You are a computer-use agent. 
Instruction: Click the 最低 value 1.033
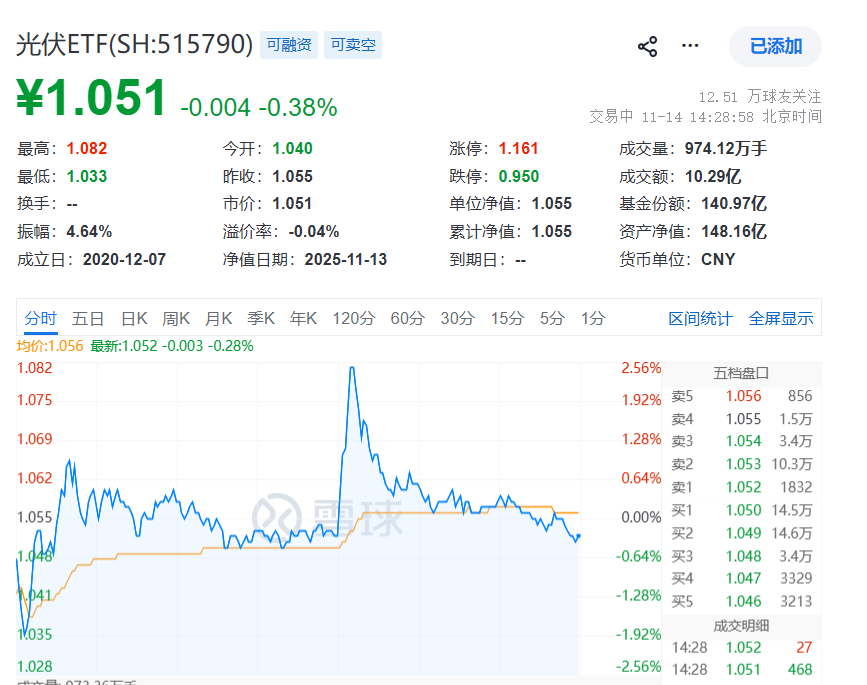[x=87, y=176]
